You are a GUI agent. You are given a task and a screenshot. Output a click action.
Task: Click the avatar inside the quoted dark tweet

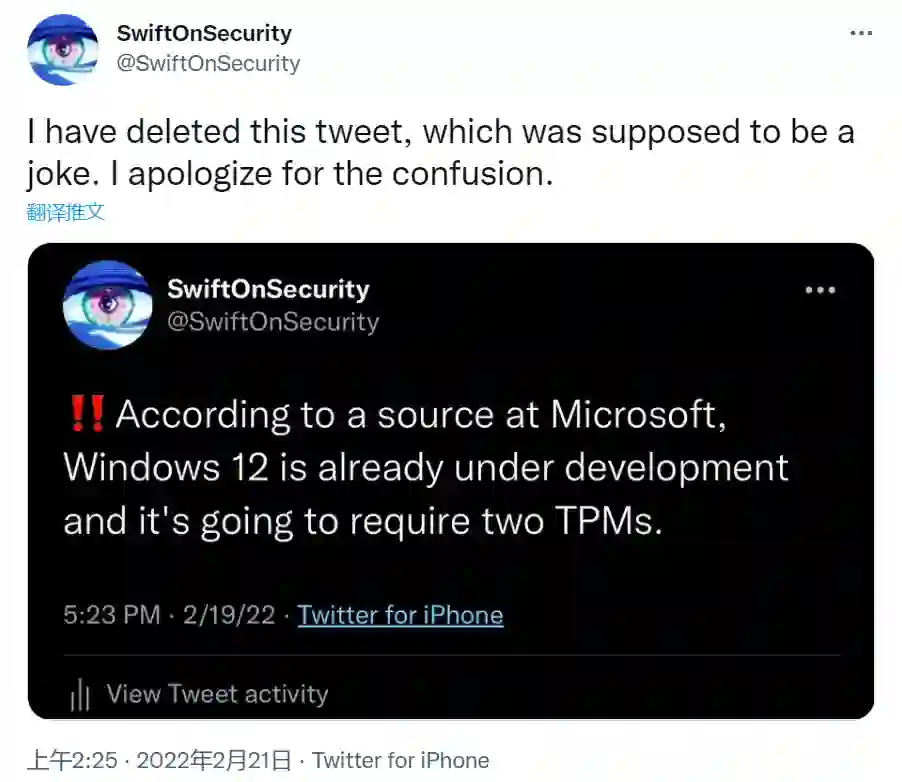coord(107,305)
